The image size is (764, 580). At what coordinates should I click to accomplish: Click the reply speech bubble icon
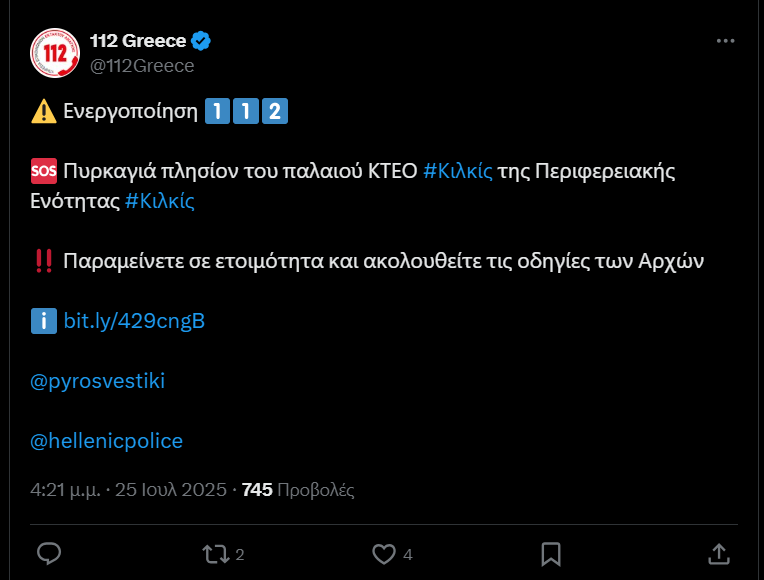49,553
